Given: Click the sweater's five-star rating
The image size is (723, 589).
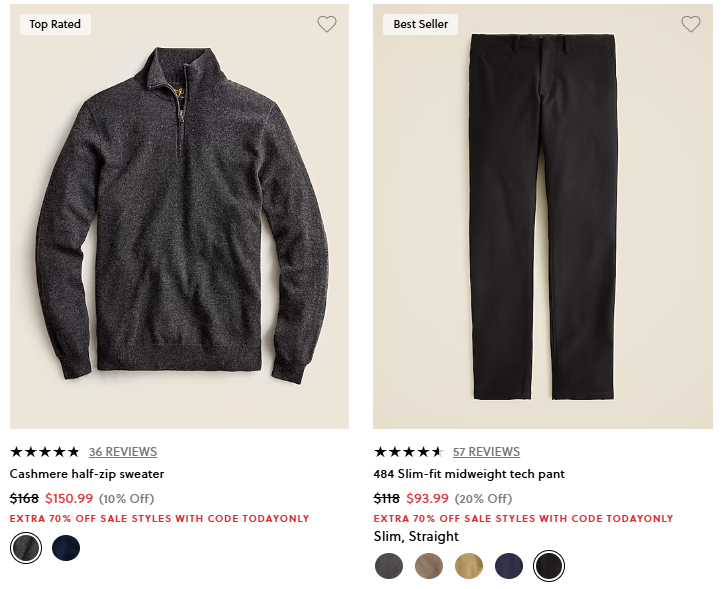Looking at the screenshot, I should point(45,452).
